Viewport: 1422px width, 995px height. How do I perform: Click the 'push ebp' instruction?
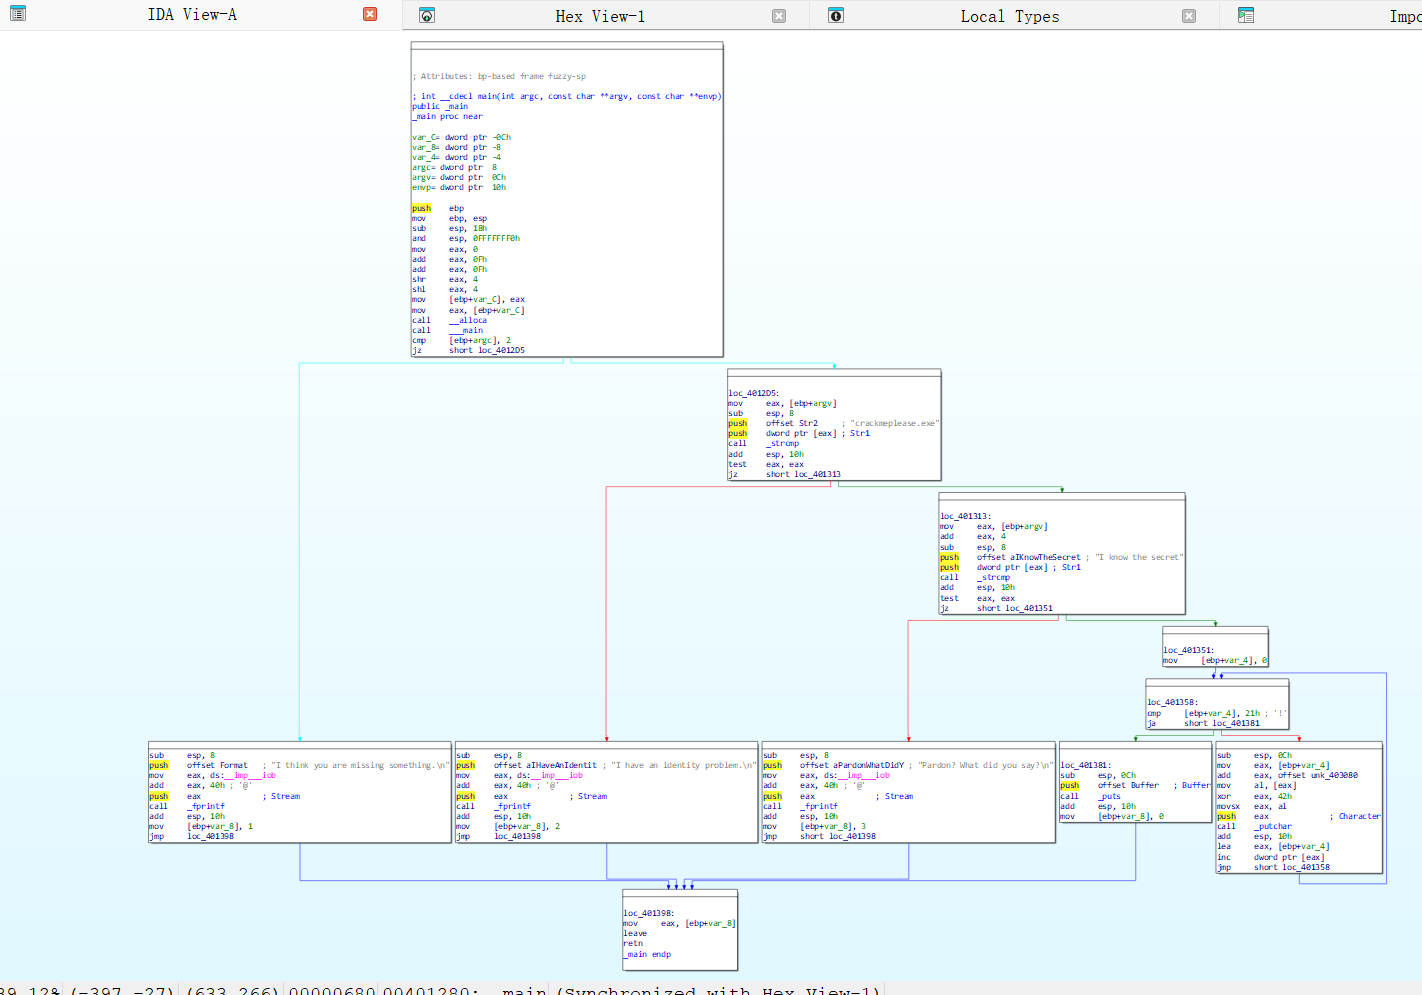tap(438, 208)
